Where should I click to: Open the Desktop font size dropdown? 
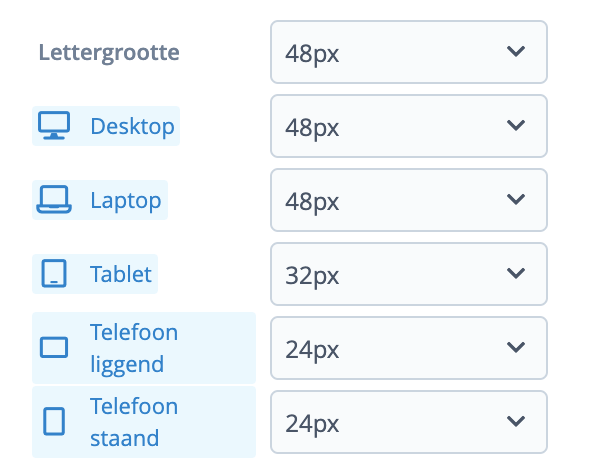pyautogui.click(x=408, y=126)
